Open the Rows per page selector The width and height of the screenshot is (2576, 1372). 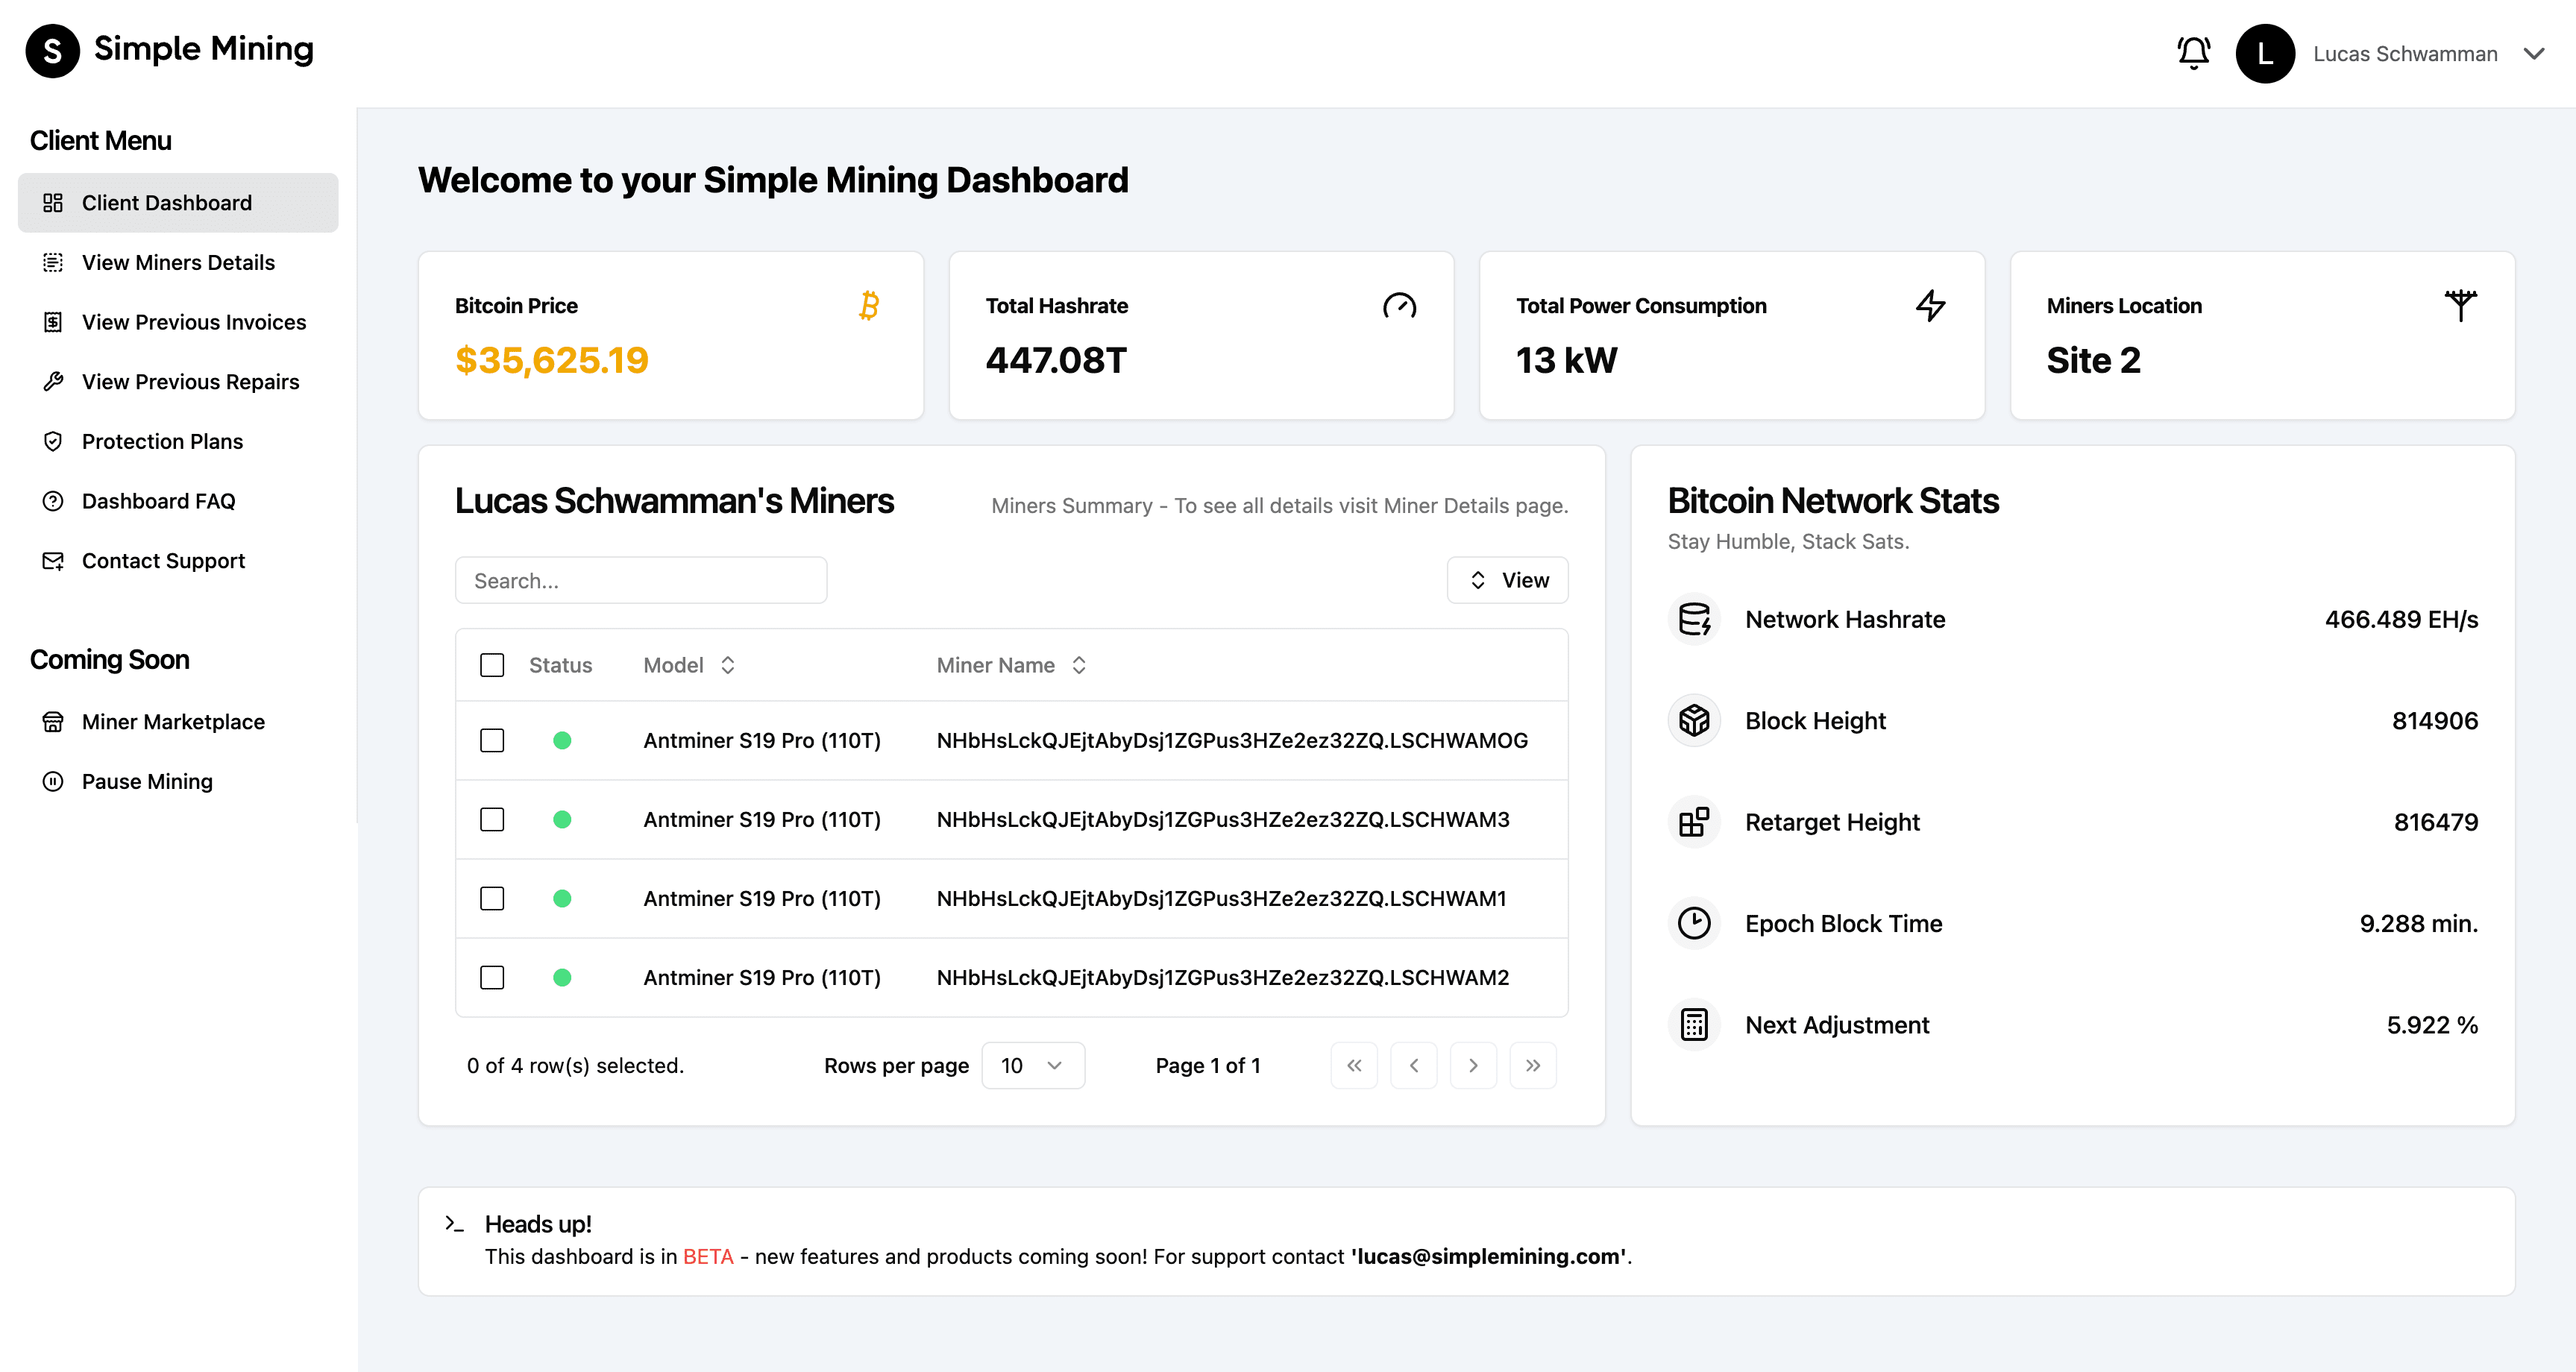point(1033,1065)
